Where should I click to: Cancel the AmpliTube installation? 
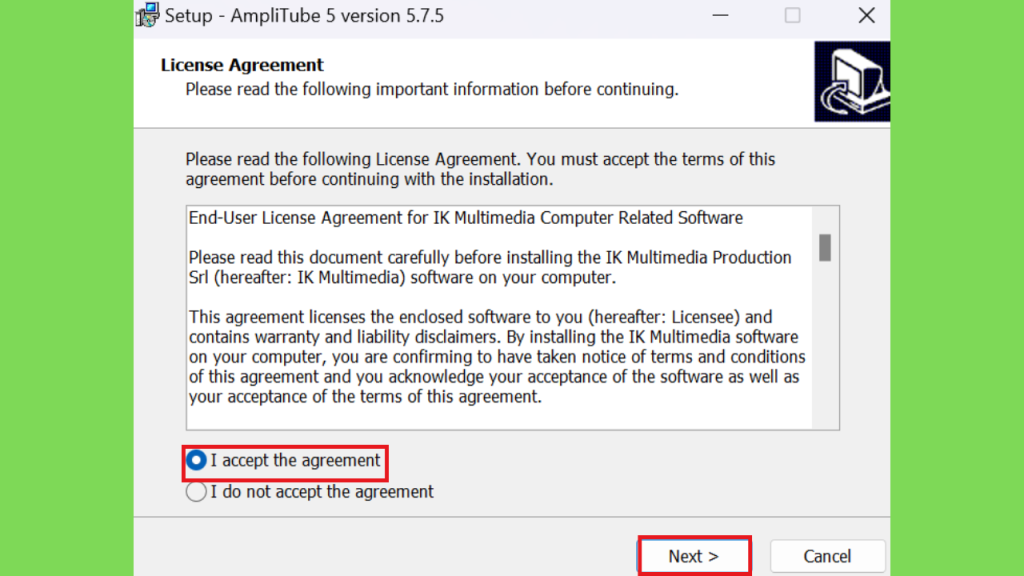click(827, 556)
